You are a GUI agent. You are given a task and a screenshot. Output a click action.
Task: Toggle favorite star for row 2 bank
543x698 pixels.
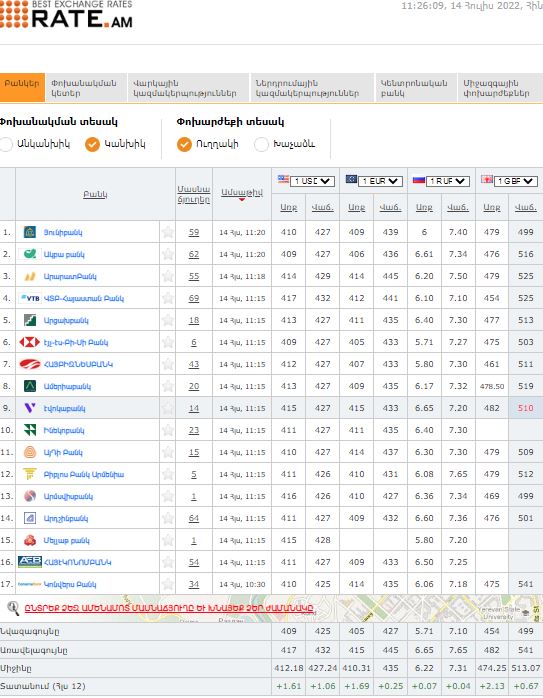point(168,254)
